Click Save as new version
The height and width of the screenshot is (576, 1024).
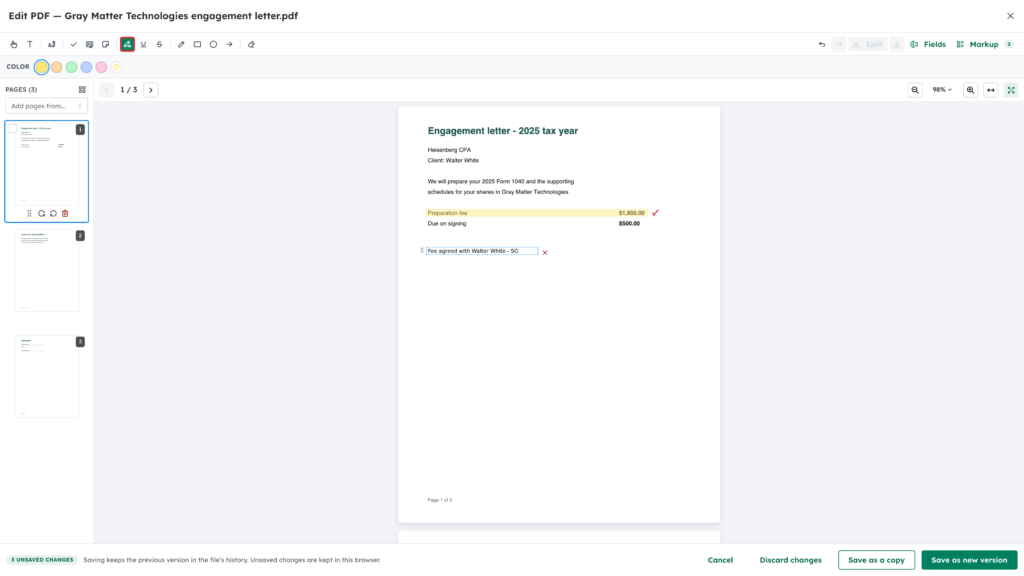[x=969, y=560]
